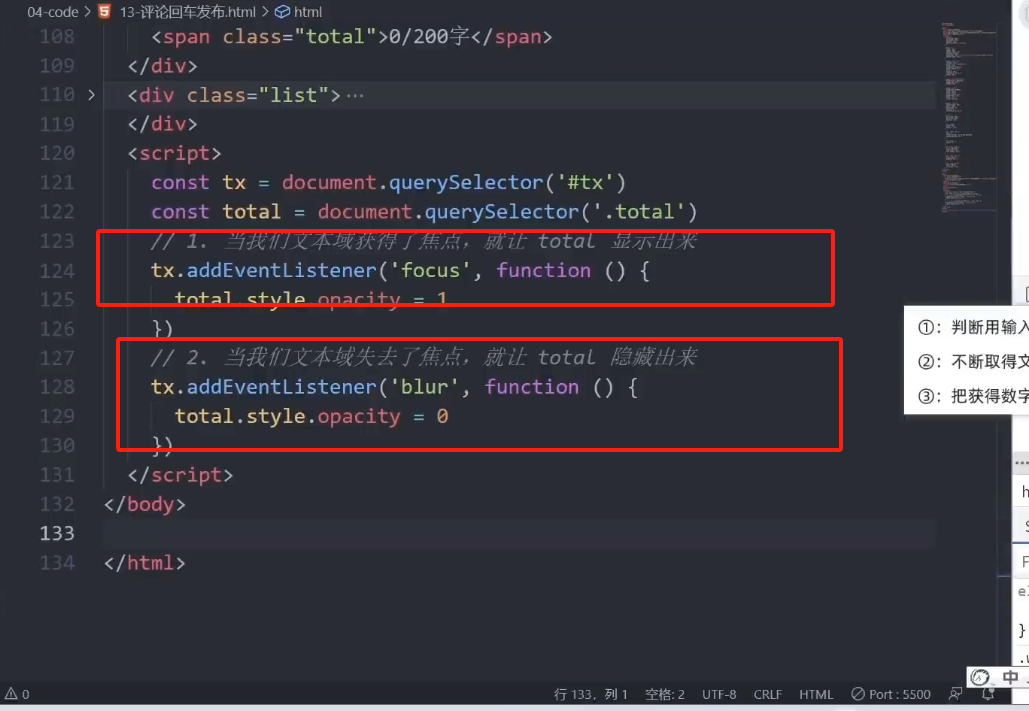Click the HTML5 file icon in breadcrumb
The width and height of the screenshot is (1029, 711).
coord(104,12)
